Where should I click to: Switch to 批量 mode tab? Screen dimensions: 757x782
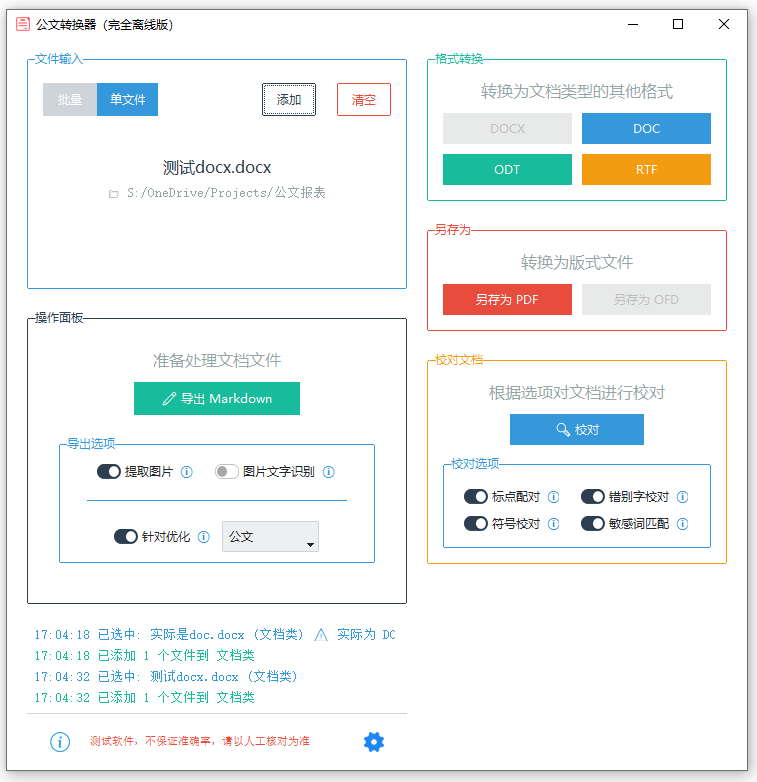tap(70, 100)
